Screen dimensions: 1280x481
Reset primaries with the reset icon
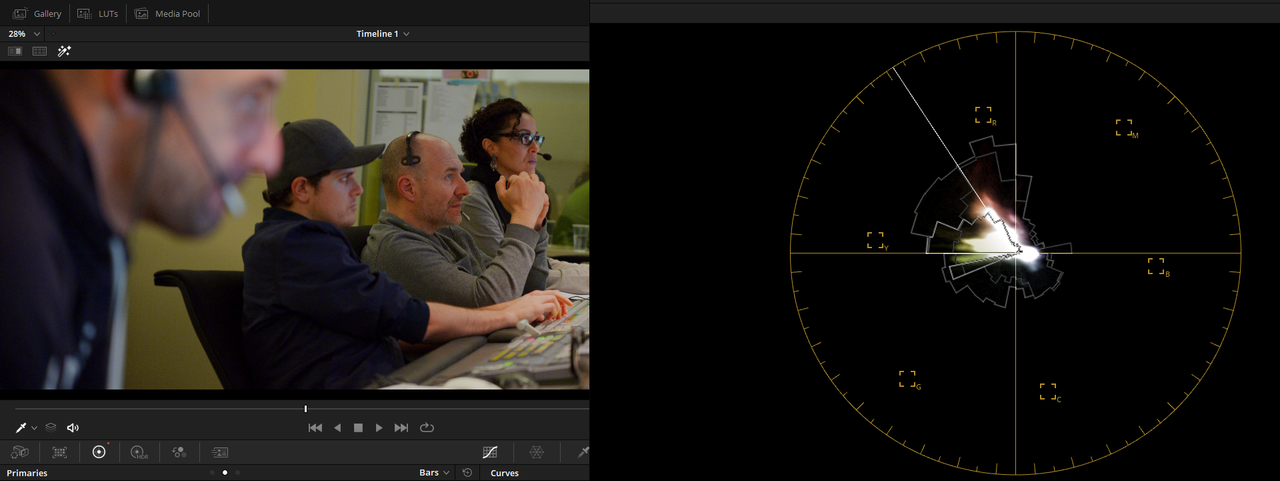[x=467, y=473]
